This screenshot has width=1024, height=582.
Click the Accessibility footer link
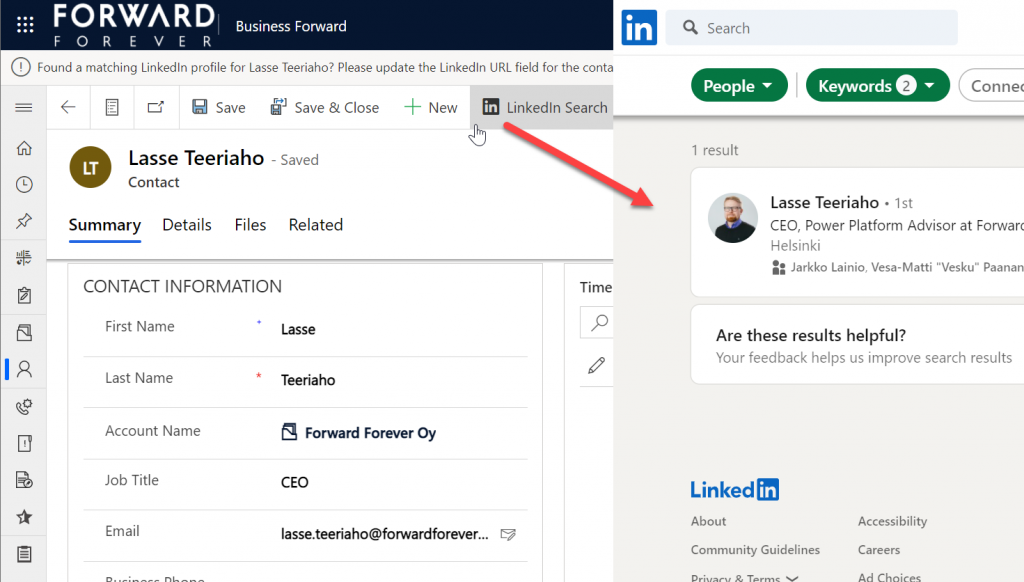click(x=892, y=521)
